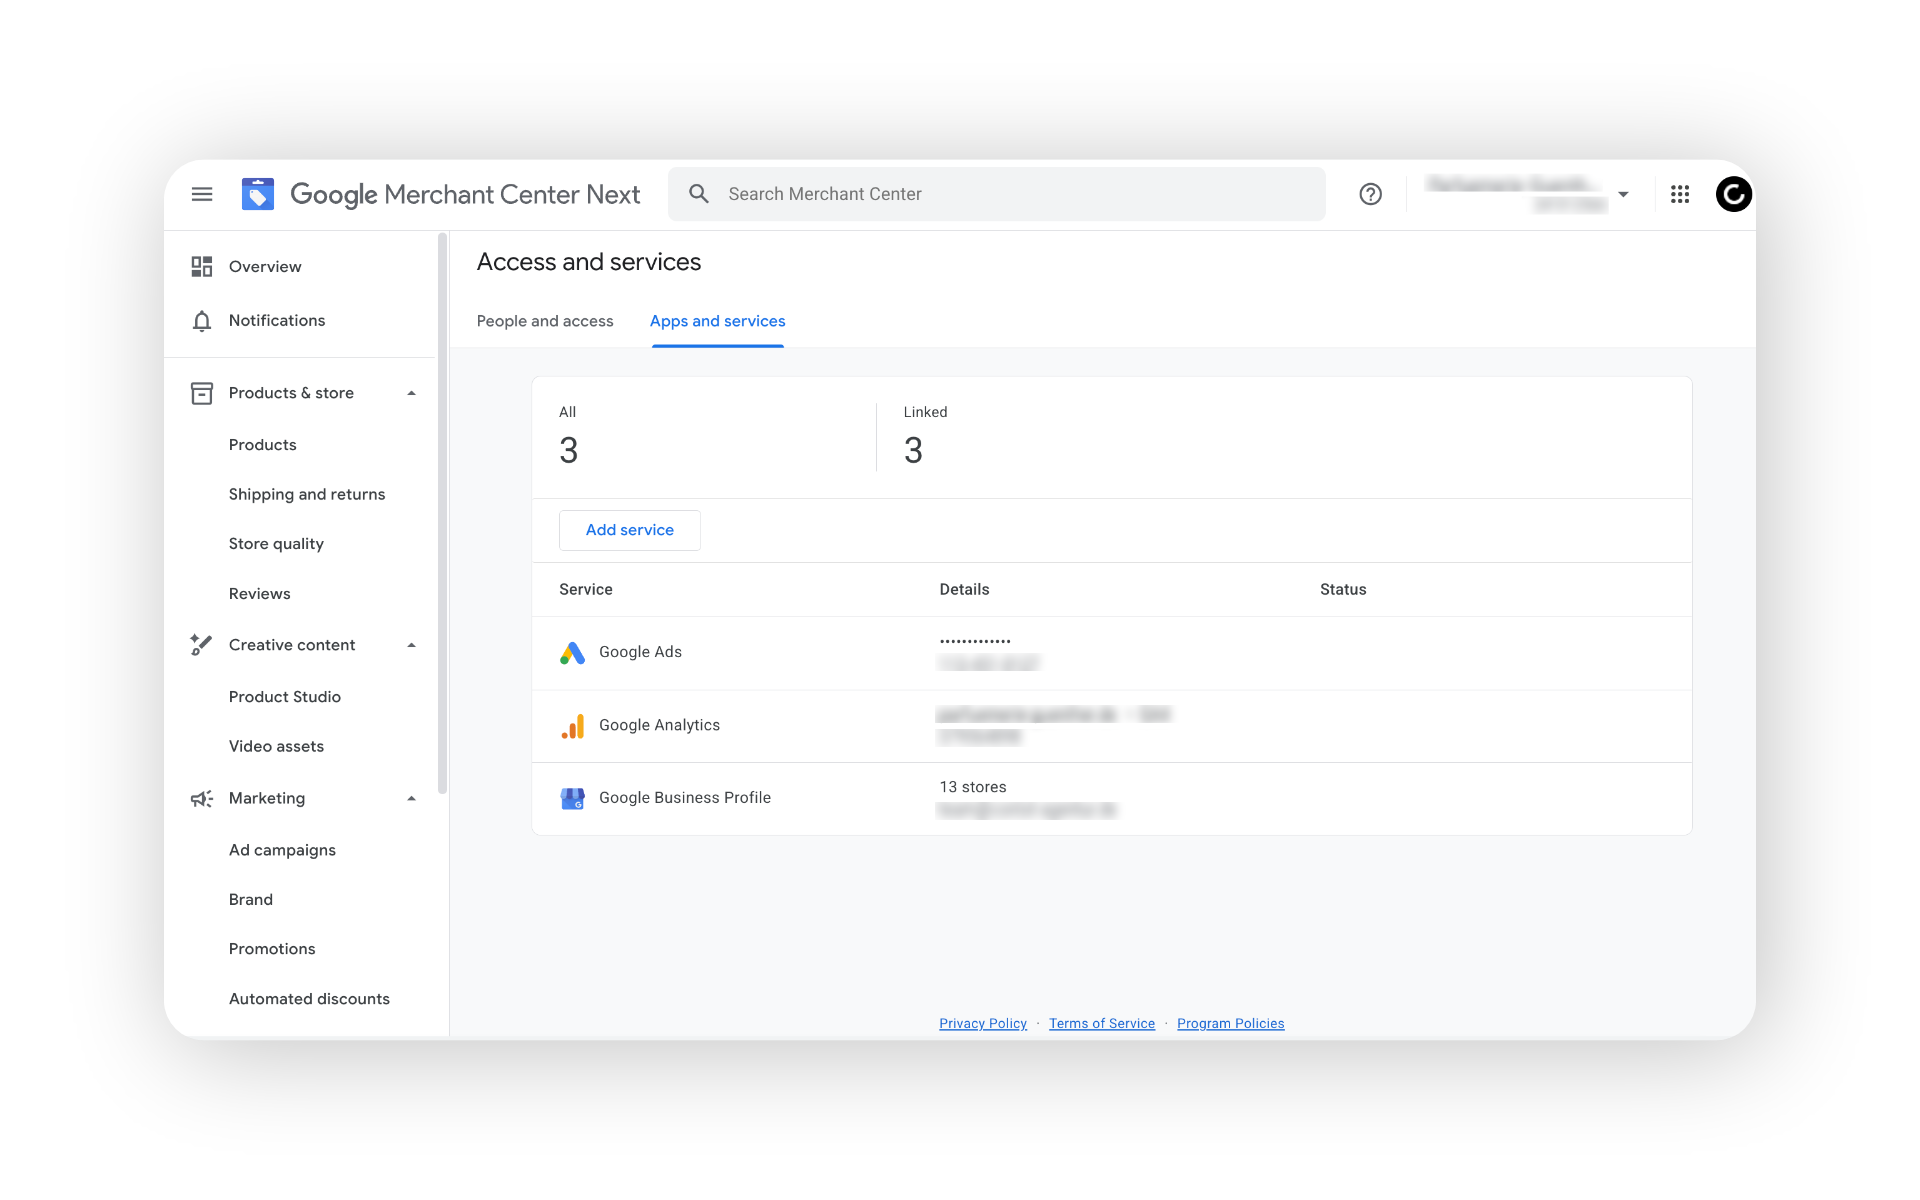The height and width of the screenshot is (1200, 1920).
Task: Click the Google Analytics bar chart icon
Action: (x=573, y=726)
